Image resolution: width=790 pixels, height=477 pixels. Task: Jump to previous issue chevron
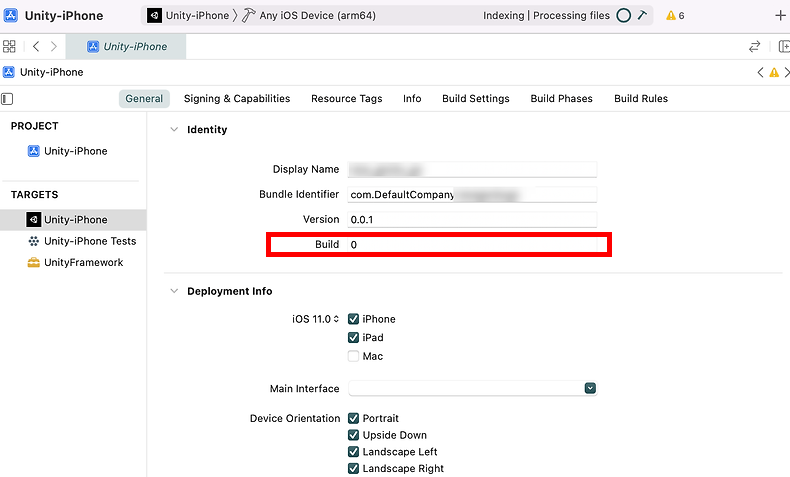click(760, 73)
